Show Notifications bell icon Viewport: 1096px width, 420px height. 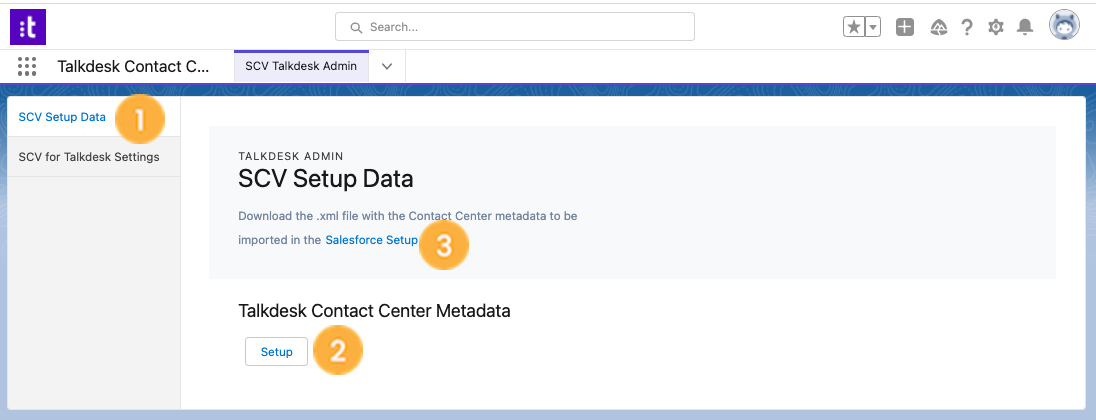pyautogui.click(x=1025, y=27)
